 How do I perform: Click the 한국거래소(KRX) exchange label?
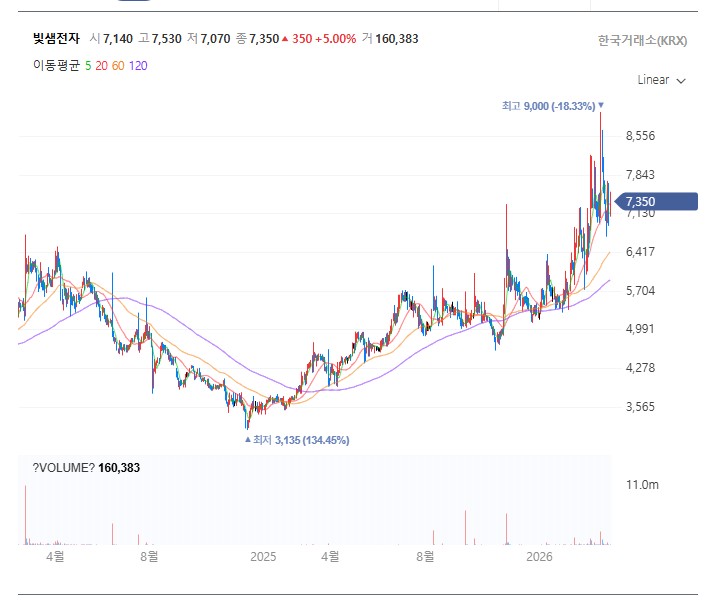click(642, 41)
